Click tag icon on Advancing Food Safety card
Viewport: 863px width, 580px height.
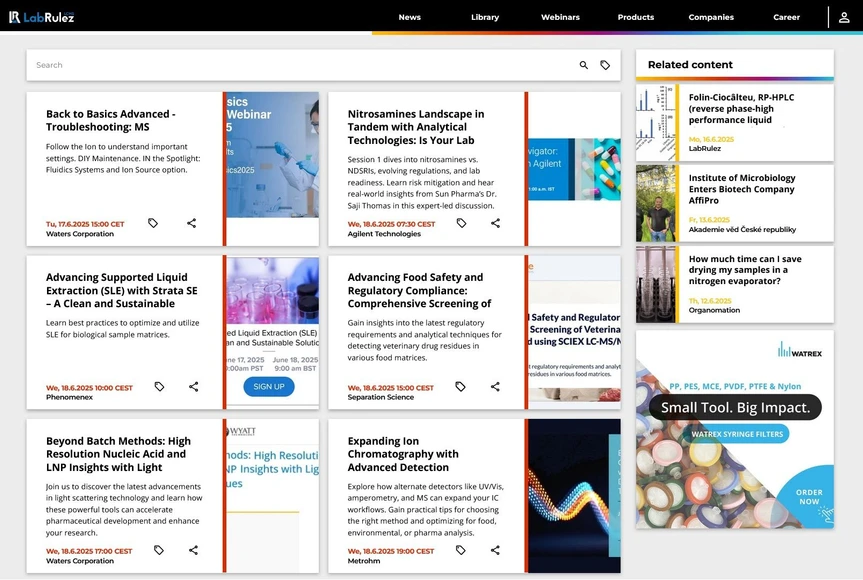[x=460, y=387]
